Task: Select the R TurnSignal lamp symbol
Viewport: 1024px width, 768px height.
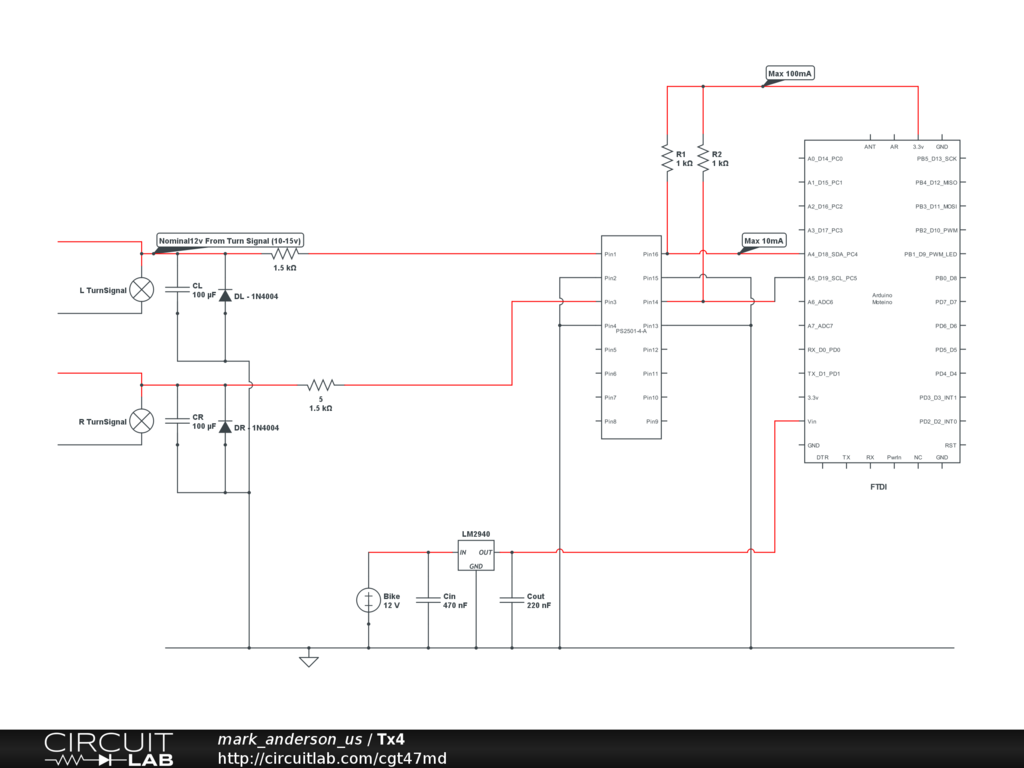Action: [x=143, y=421]
